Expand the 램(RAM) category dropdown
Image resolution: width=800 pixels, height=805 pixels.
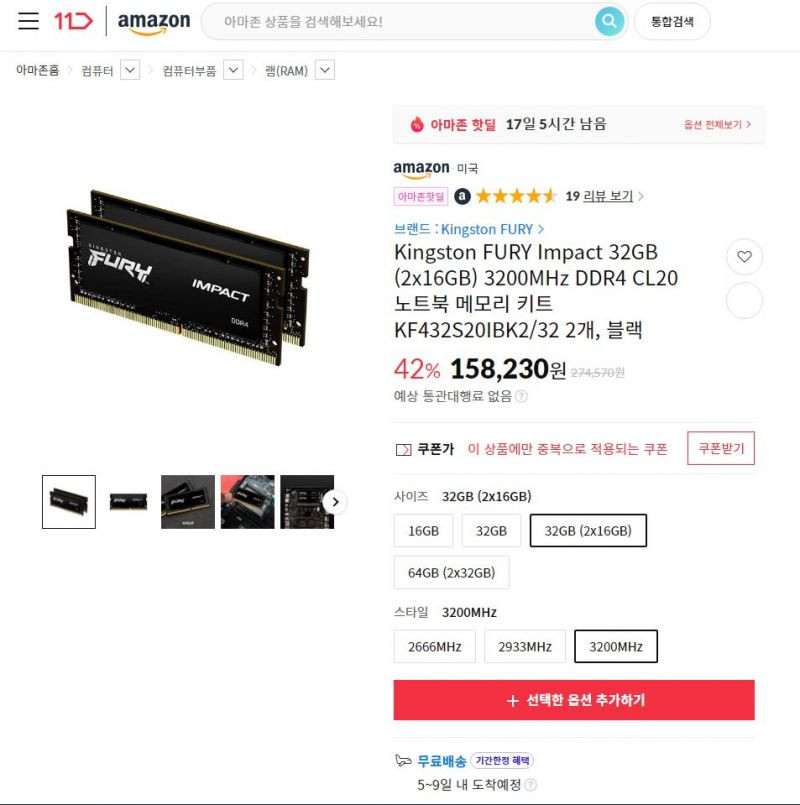[x=325, y=70]
